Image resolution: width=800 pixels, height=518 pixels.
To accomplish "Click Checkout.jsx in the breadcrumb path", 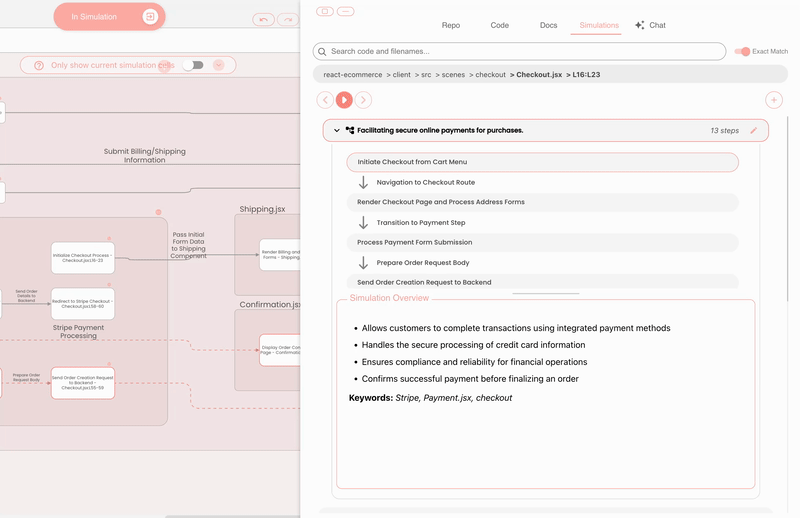I will tap(538, 74).
